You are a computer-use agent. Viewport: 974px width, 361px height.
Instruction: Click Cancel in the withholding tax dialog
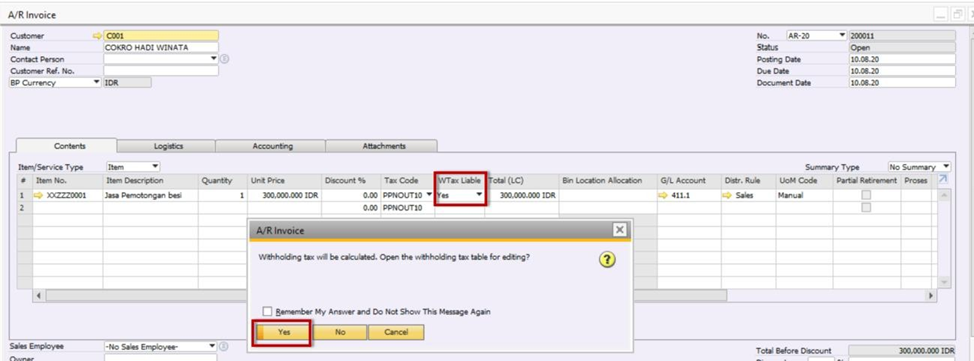click(396, 332)
